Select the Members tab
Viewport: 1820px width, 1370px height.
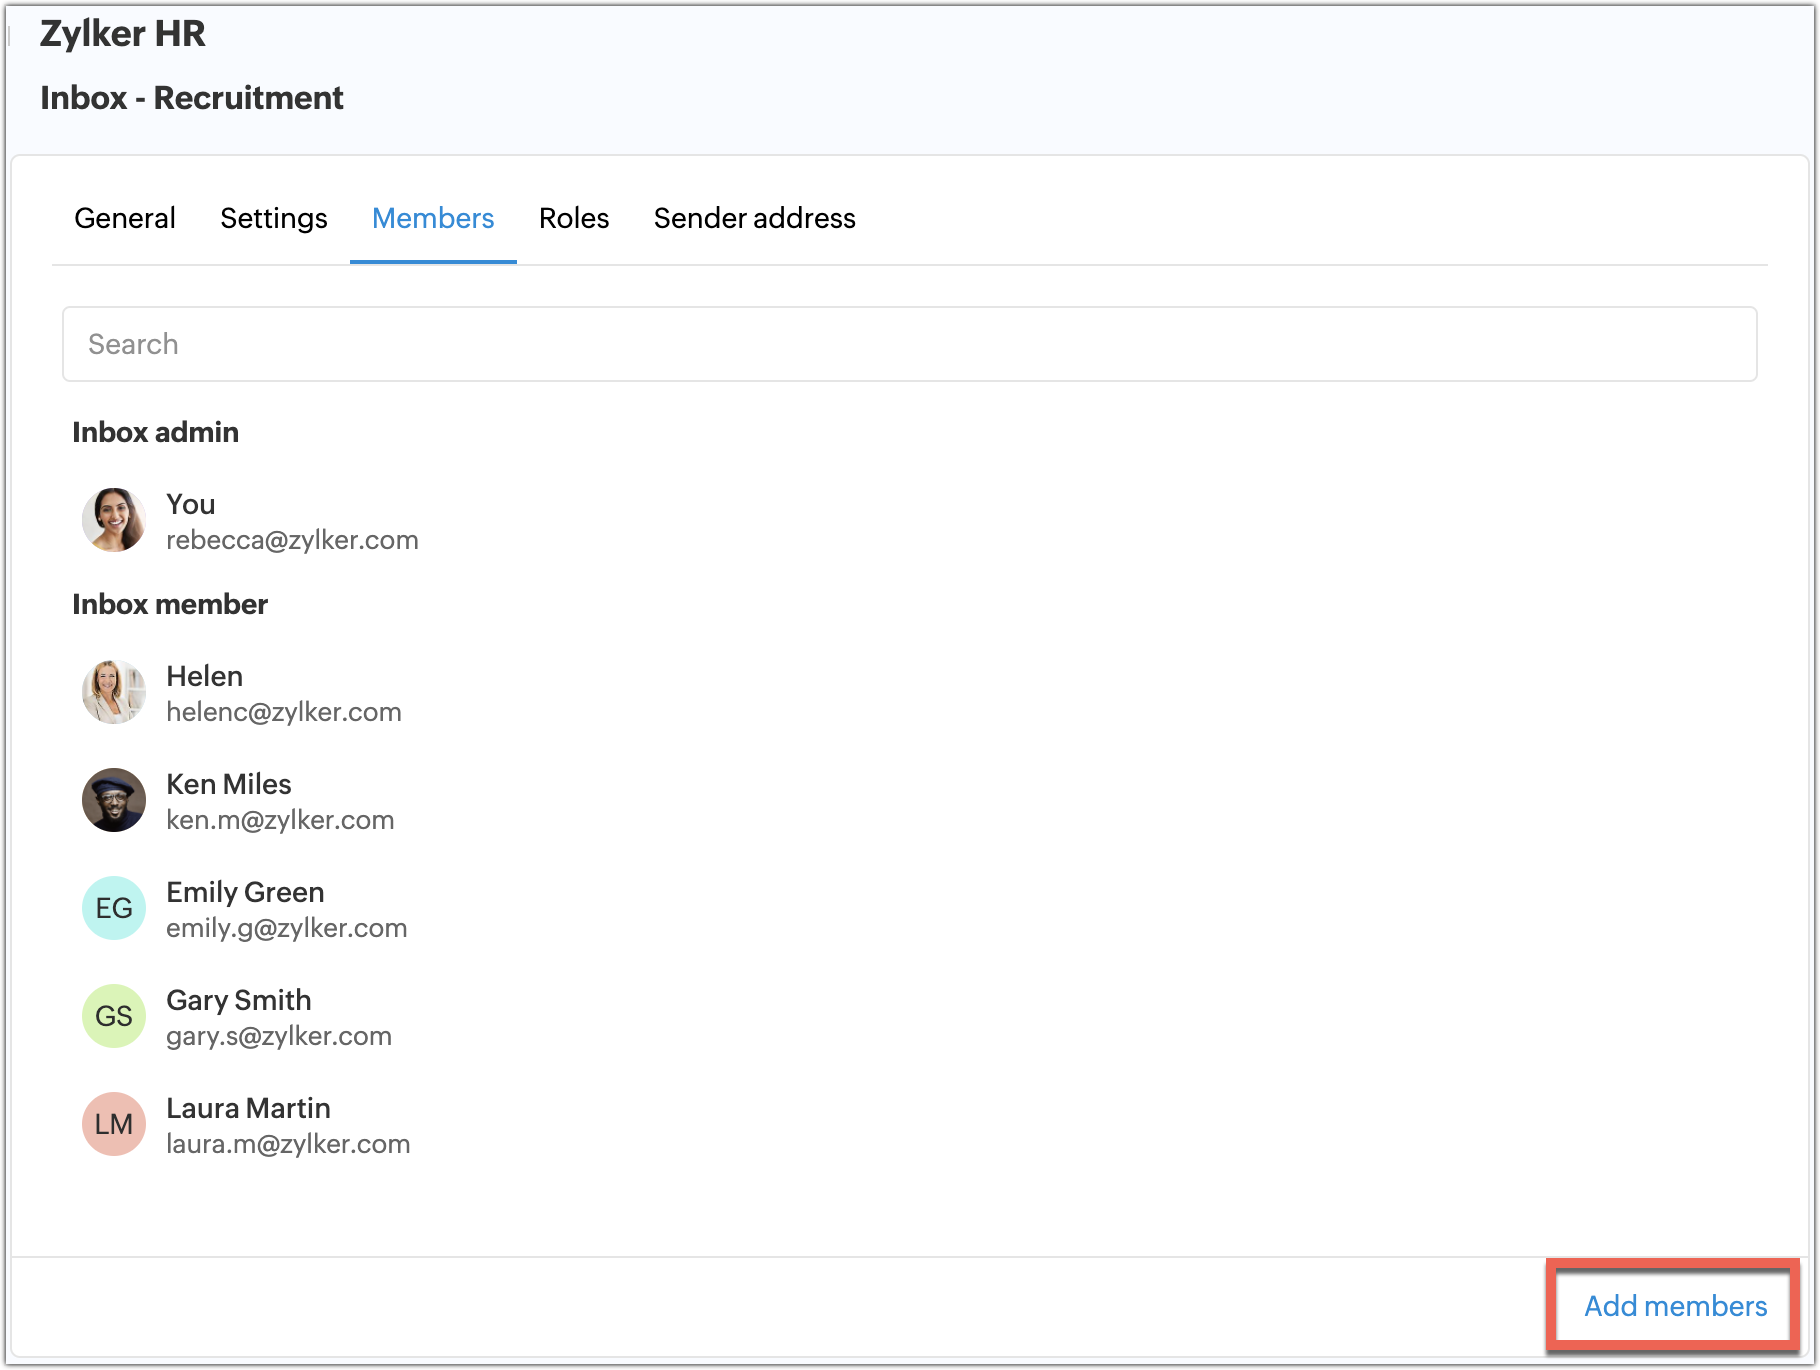433,218
